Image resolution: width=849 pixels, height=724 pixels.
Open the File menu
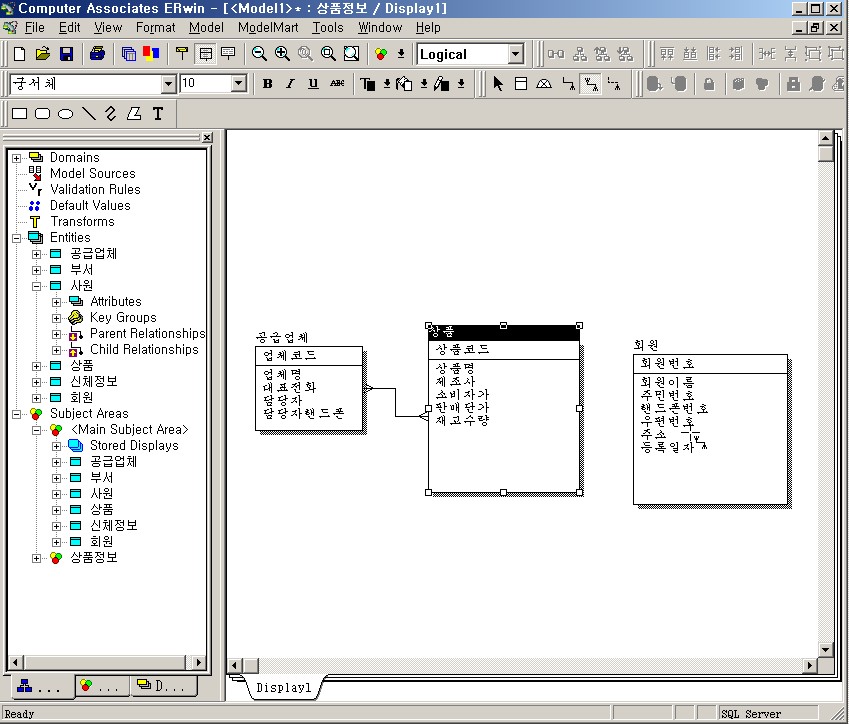[x=35, y=28]
